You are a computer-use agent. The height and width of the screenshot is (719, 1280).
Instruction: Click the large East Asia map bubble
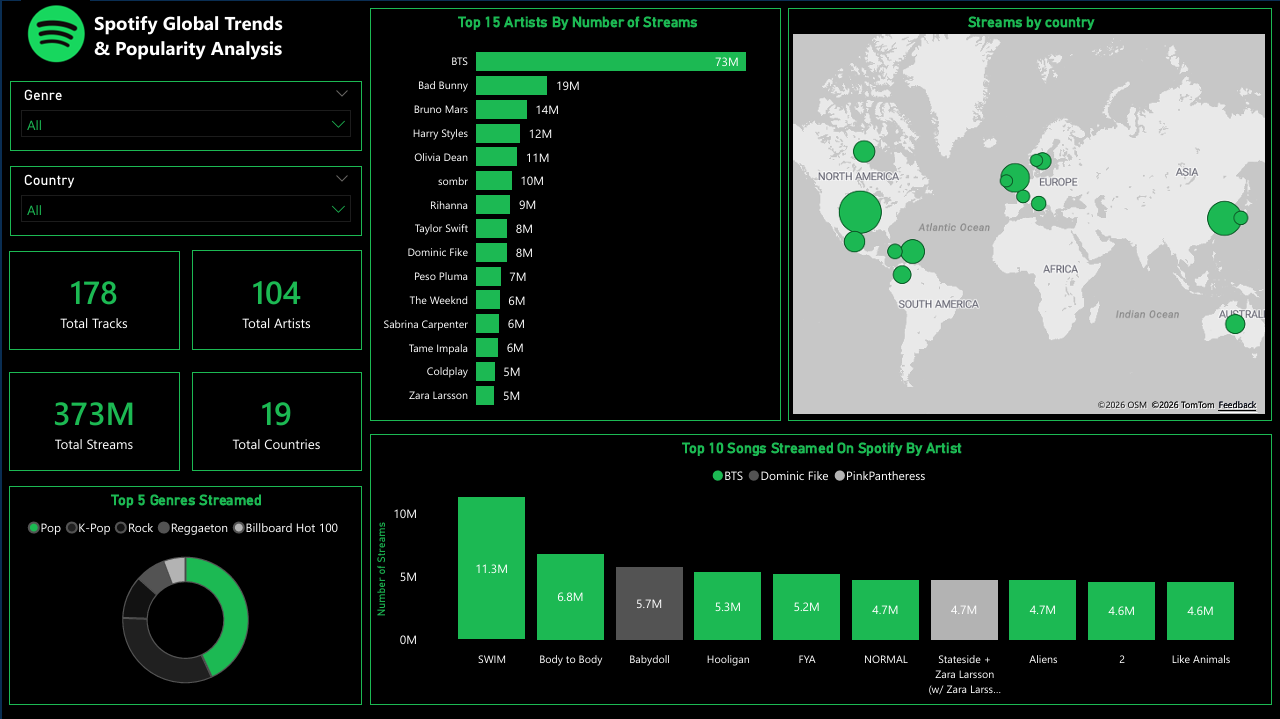tap(1224, 219)
